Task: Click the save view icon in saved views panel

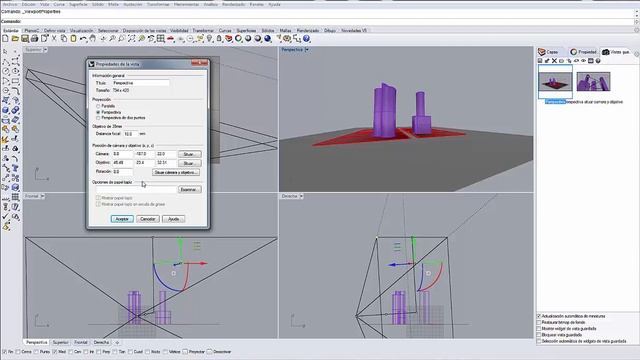Action: click(x=540, y=61)
